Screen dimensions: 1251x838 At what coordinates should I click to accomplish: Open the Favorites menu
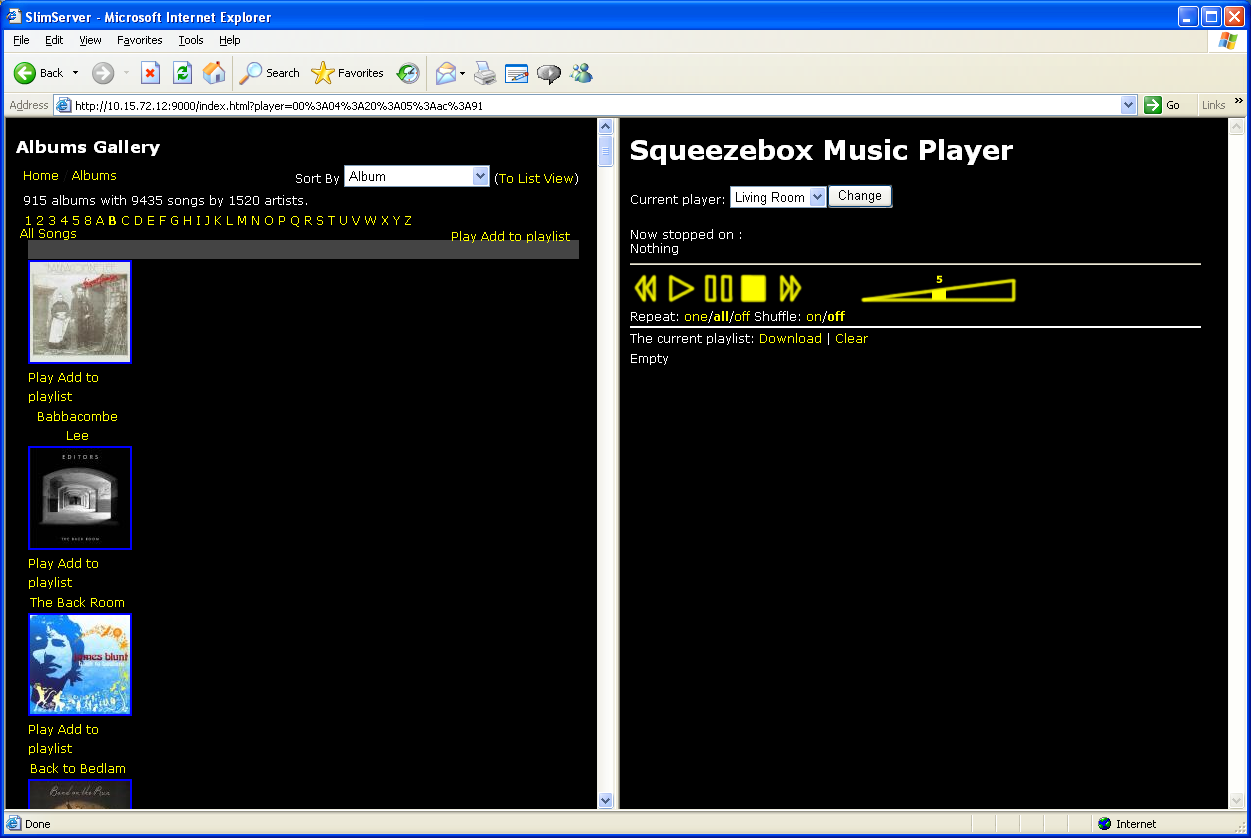click(139, 40)
